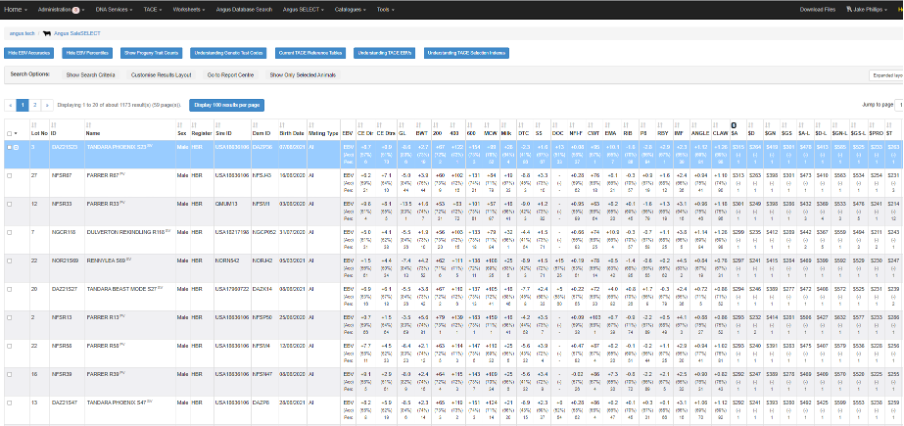Screen dimensions: 904x426
Task: Click the sort icon above BWT column
Action: [x=421, y=124]
